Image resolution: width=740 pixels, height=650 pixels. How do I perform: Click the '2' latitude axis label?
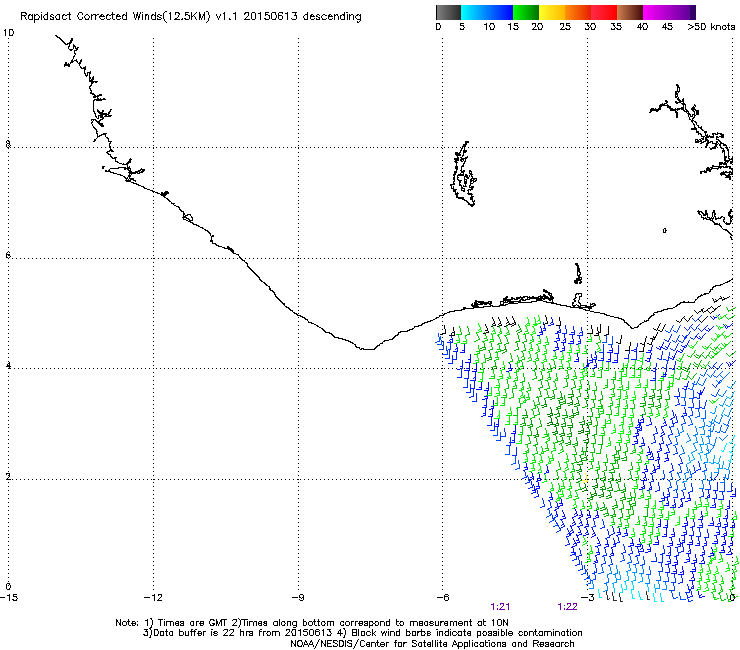click(8, 477)
